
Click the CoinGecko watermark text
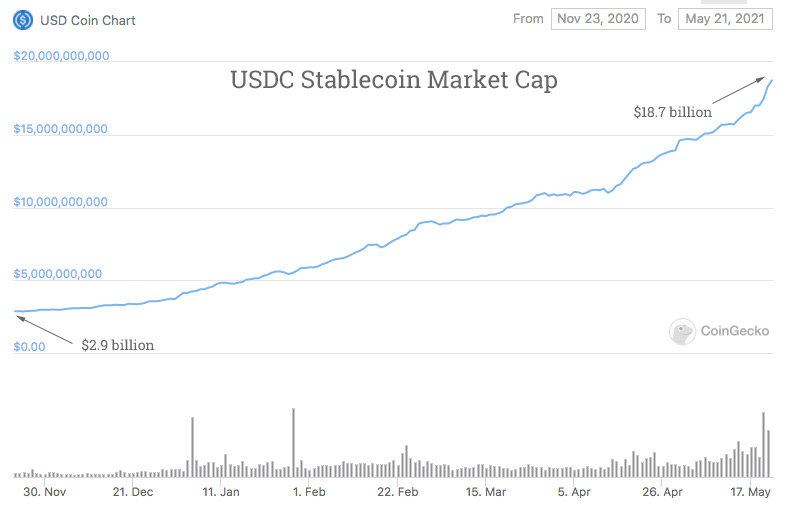735,332
